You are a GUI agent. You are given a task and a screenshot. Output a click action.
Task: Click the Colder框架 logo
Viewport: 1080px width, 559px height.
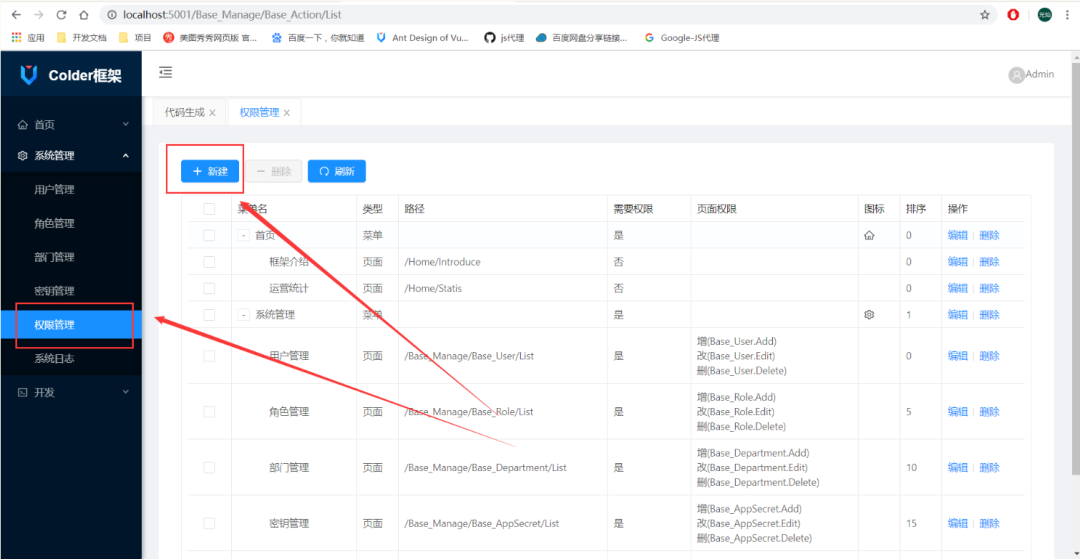70,76
